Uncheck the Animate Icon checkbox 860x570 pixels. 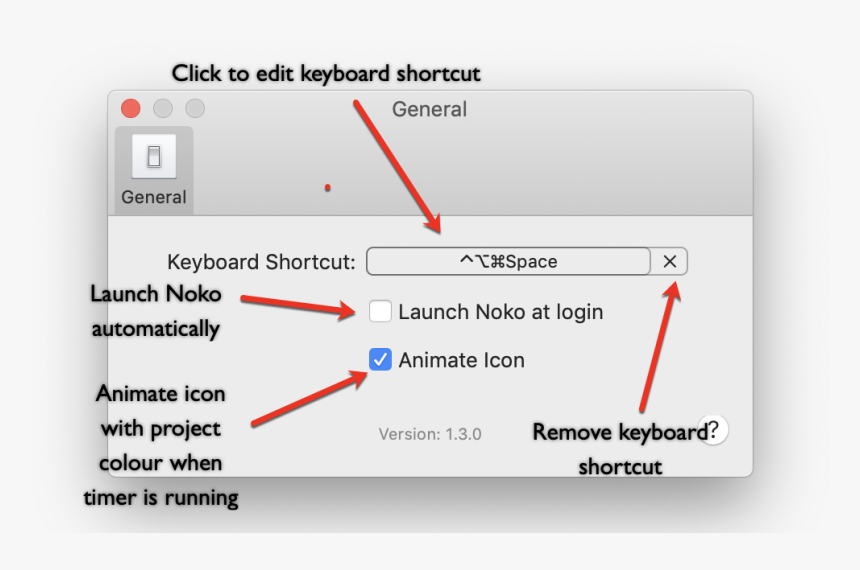pos(380,360)
